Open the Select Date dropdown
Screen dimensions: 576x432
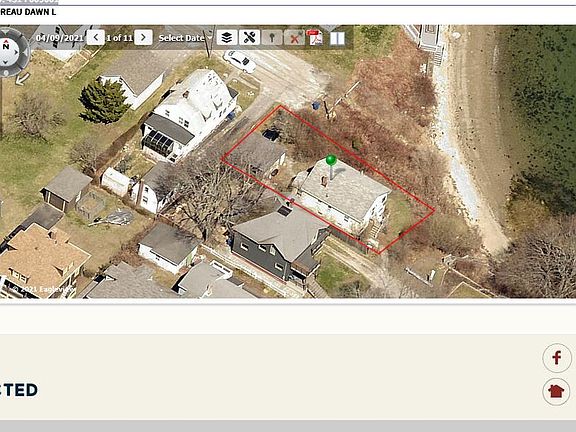185,38
